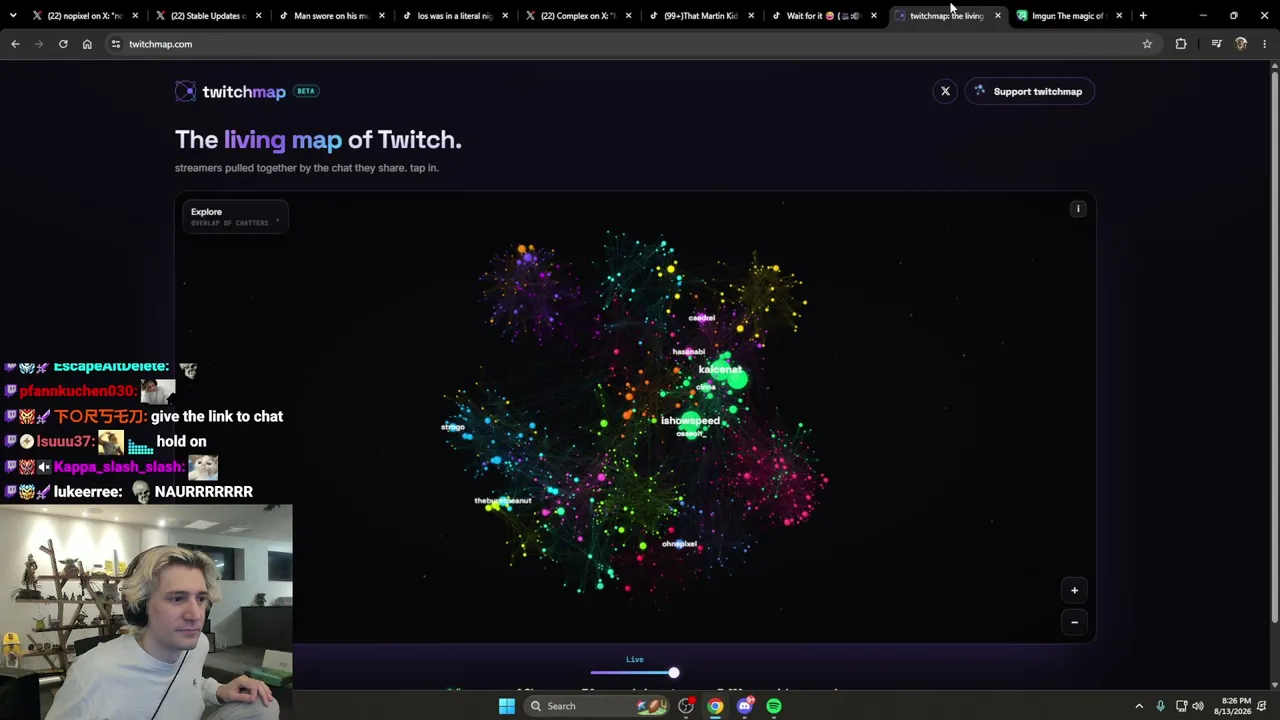This screenshot has height=720, width=1280.
Task: Open the Chrome three-dot menu
Action: tap(1265, 44)
